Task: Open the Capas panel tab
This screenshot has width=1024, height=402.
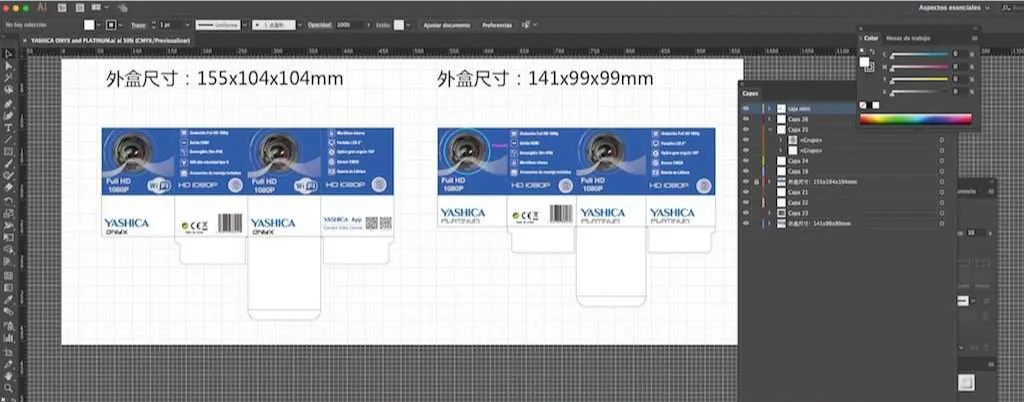Action: pos(750,94)
